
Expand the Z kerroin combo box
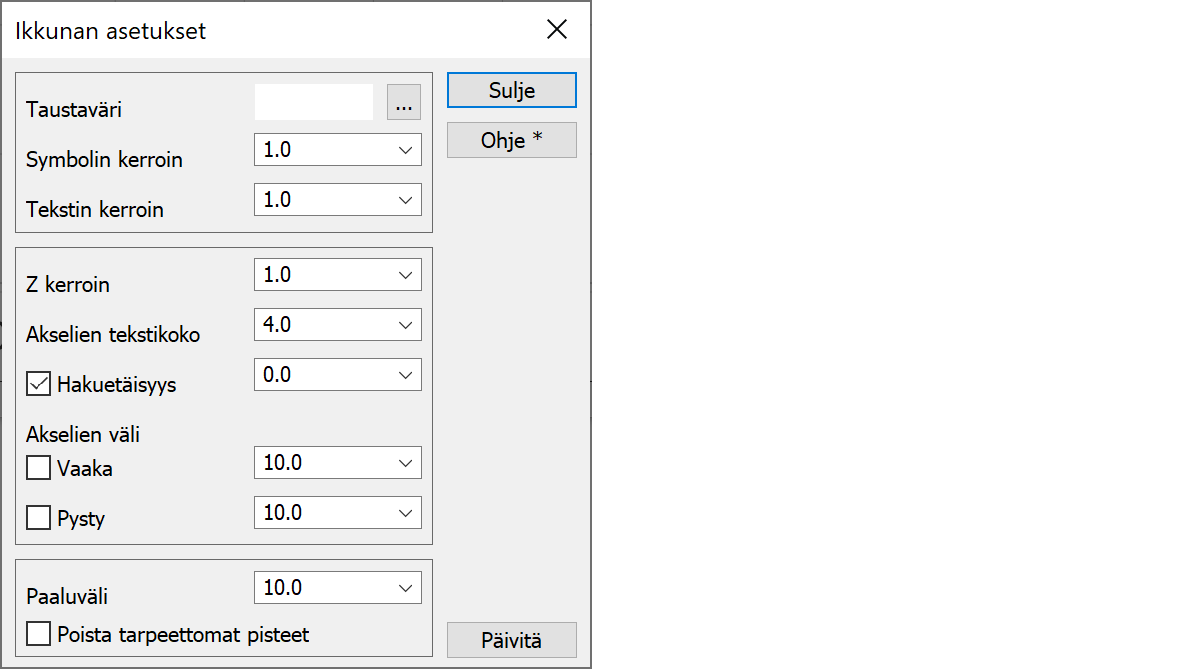[405, 274]
